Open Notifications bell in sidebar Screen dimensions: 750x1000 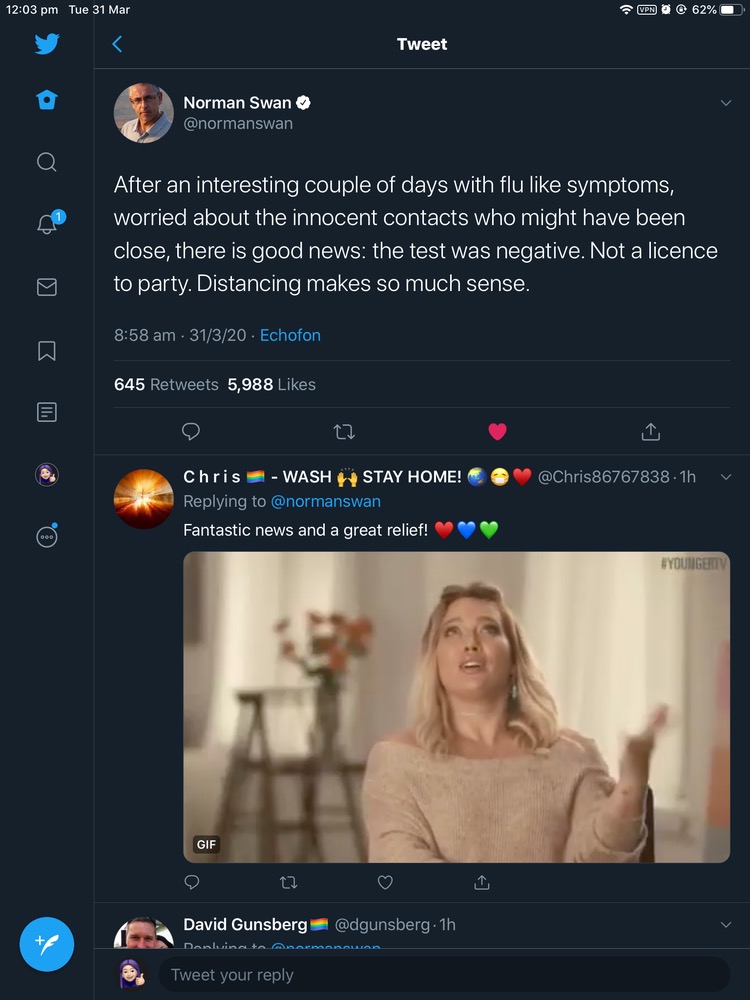click(x=47, y=225)
